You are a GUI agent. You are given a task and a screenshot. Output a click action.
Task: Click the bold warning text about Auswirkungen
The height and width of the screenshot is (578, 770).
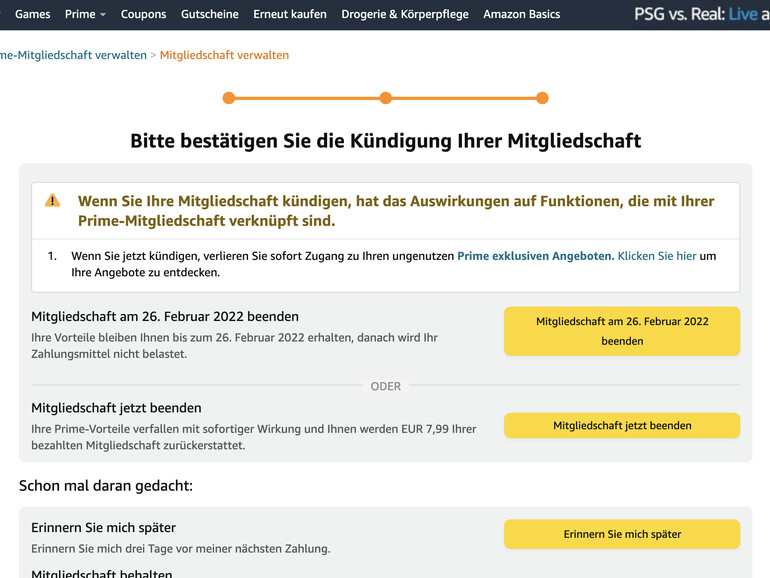396,211
